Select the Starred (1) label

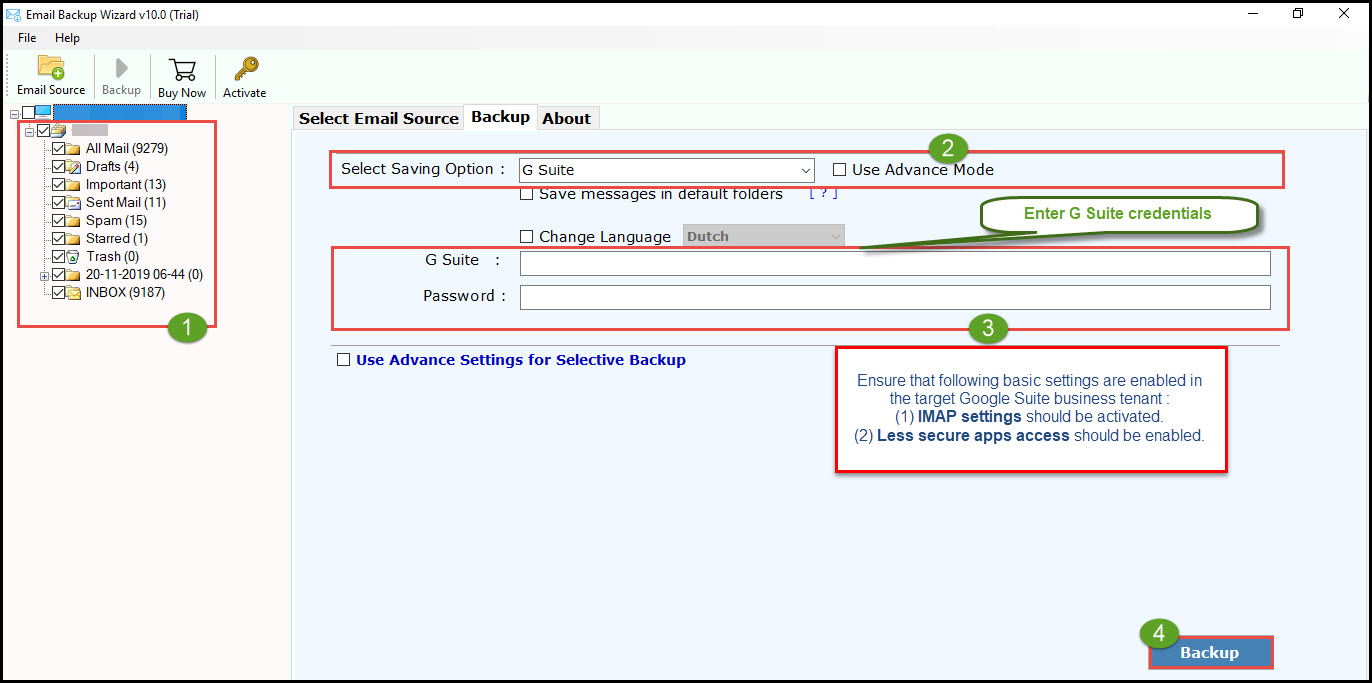pyautogui.click(x=117, y=239)
